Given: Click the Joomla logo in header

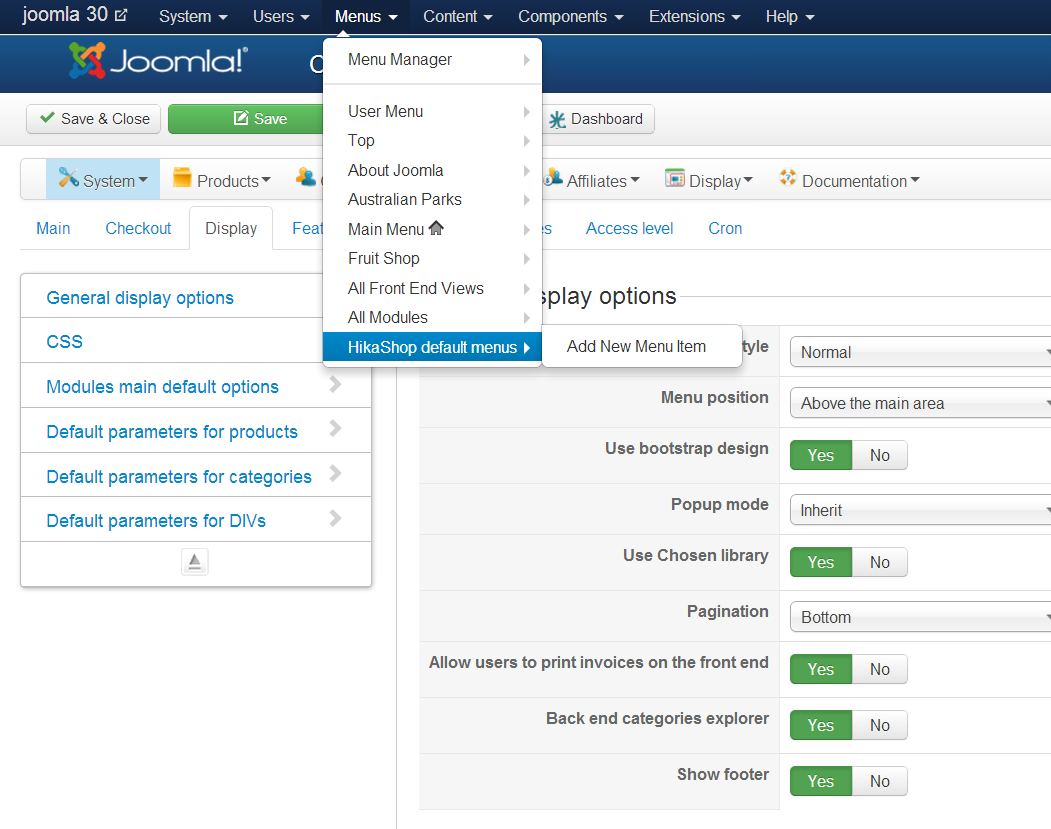Looking at the screenshot, I should (158, 61).
